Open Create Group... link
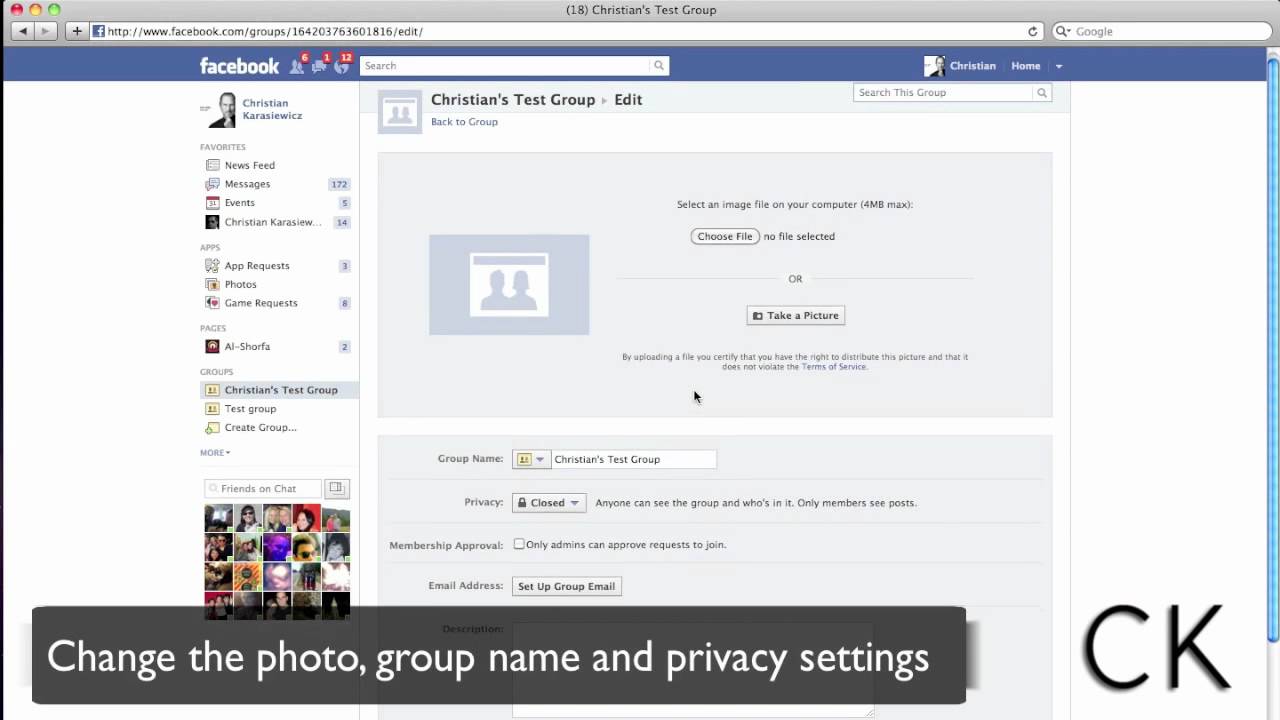Viewport: 1280px width, 720px height. (x=260, y=428)
